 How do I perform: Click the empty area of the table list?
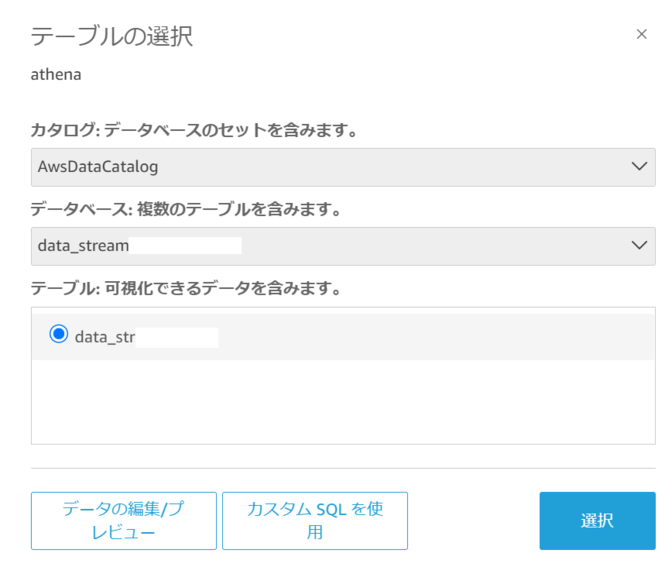(x=342, y=402)
